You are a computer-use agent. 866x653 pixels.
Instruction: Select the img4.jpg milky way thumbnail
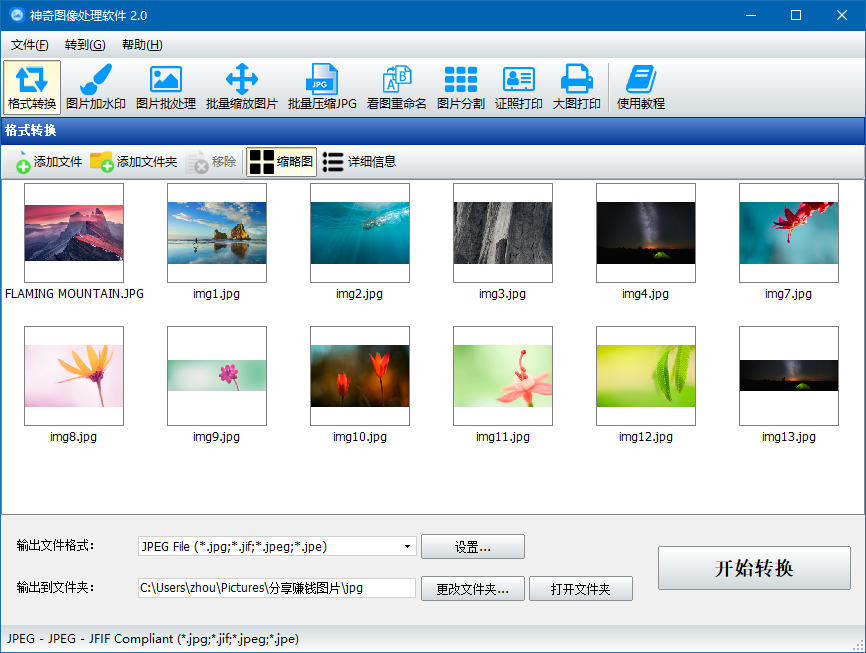(x=646, y=233)
